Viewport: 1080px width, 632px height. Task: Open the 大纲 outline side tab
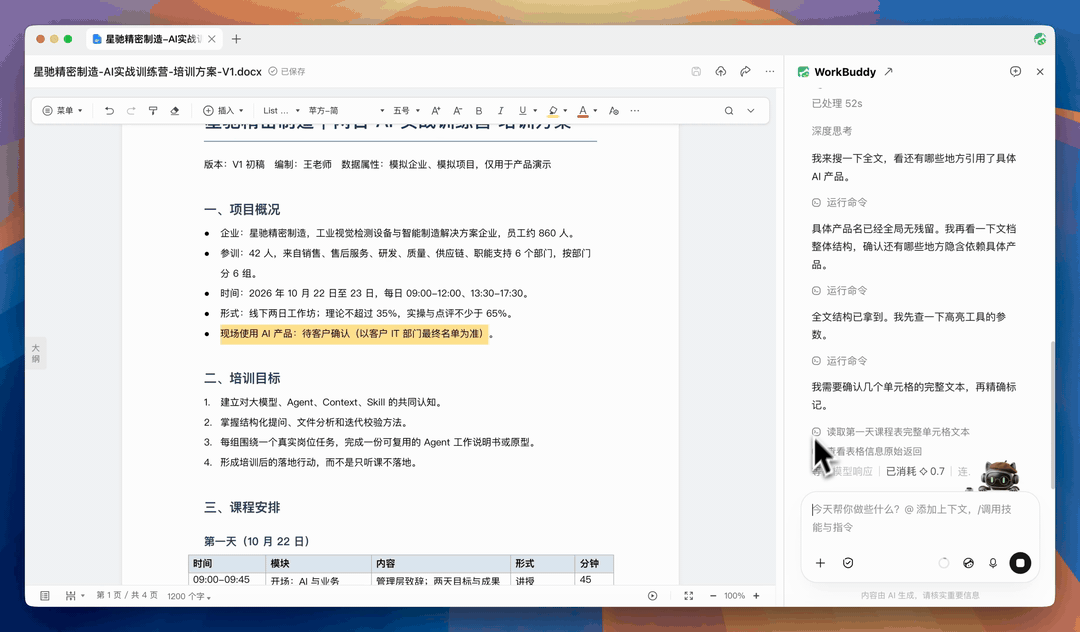[36, 353]
